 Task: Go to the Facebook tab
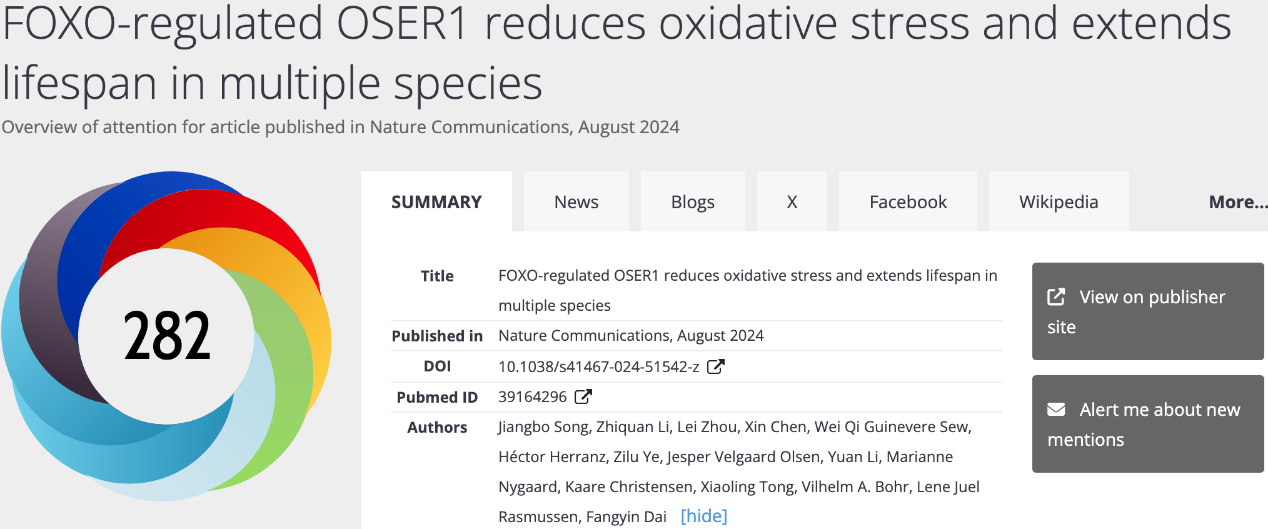click(x=908, y=202)
